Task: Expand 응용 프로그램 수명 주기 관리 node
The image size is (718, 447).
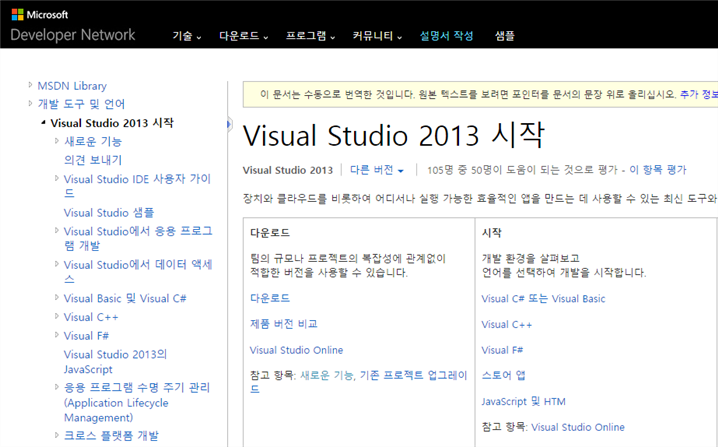Action: pos(57,387)
